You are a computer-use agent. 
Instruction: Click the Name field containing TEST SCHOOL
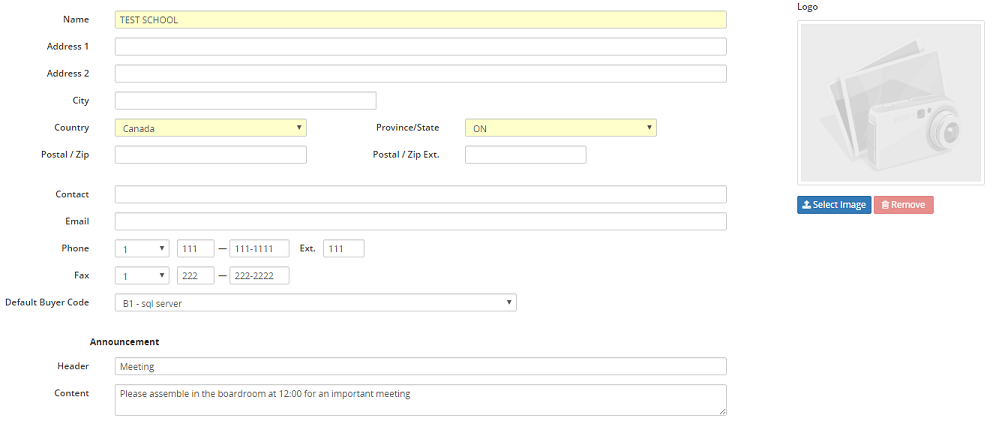[420, 19]
